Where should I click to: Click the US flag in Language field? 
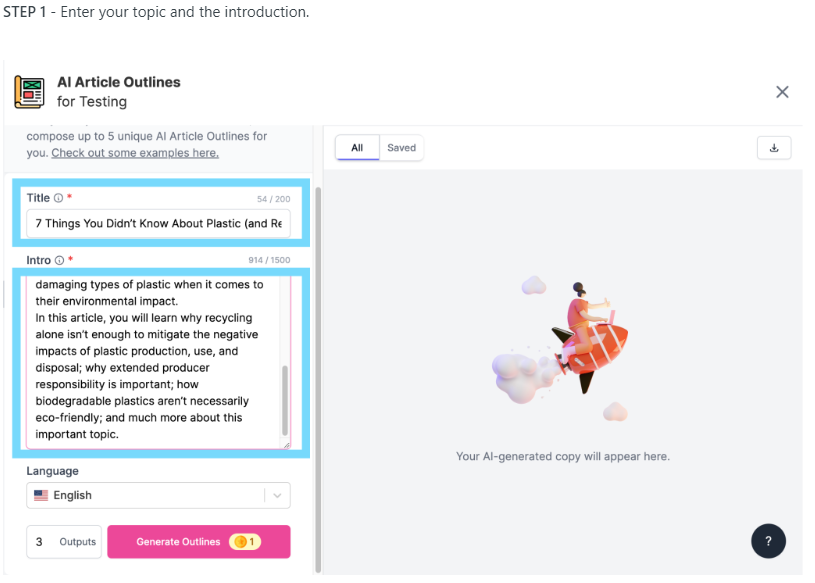point(41,495)
